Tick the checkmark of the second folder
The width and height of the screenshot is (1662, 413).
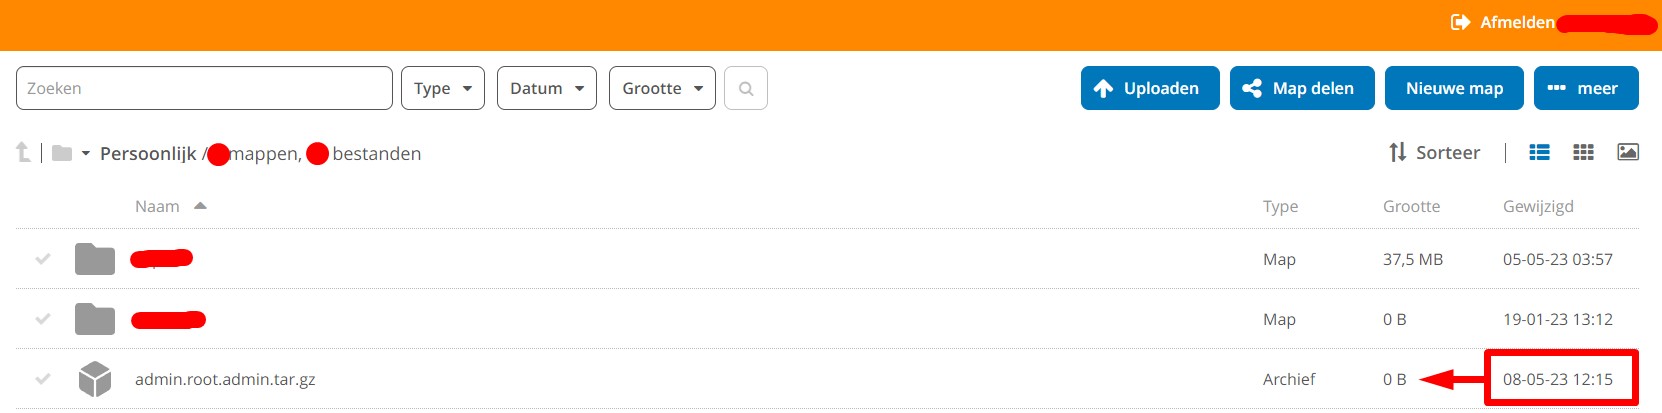43,319
